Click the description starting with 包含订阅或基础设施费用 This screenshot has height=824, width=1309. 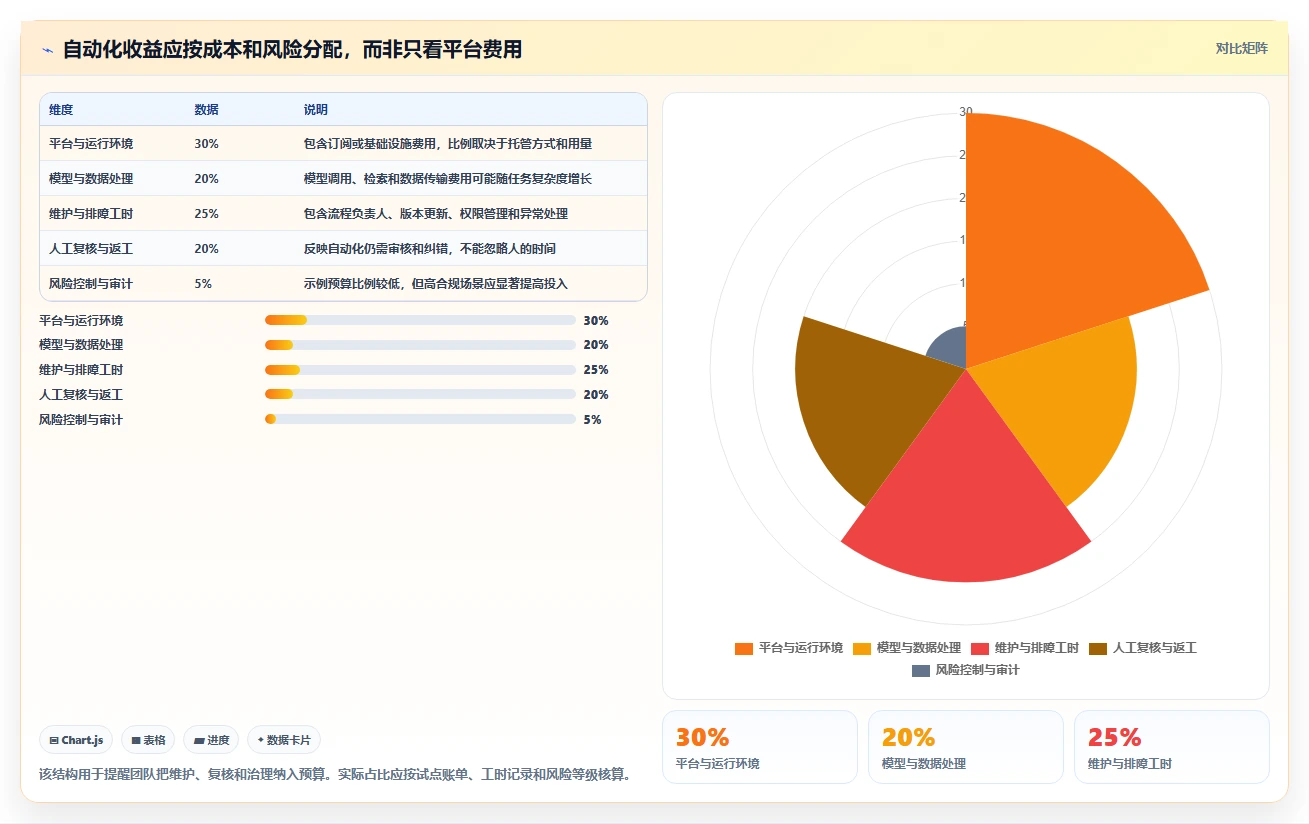point(448,144)
